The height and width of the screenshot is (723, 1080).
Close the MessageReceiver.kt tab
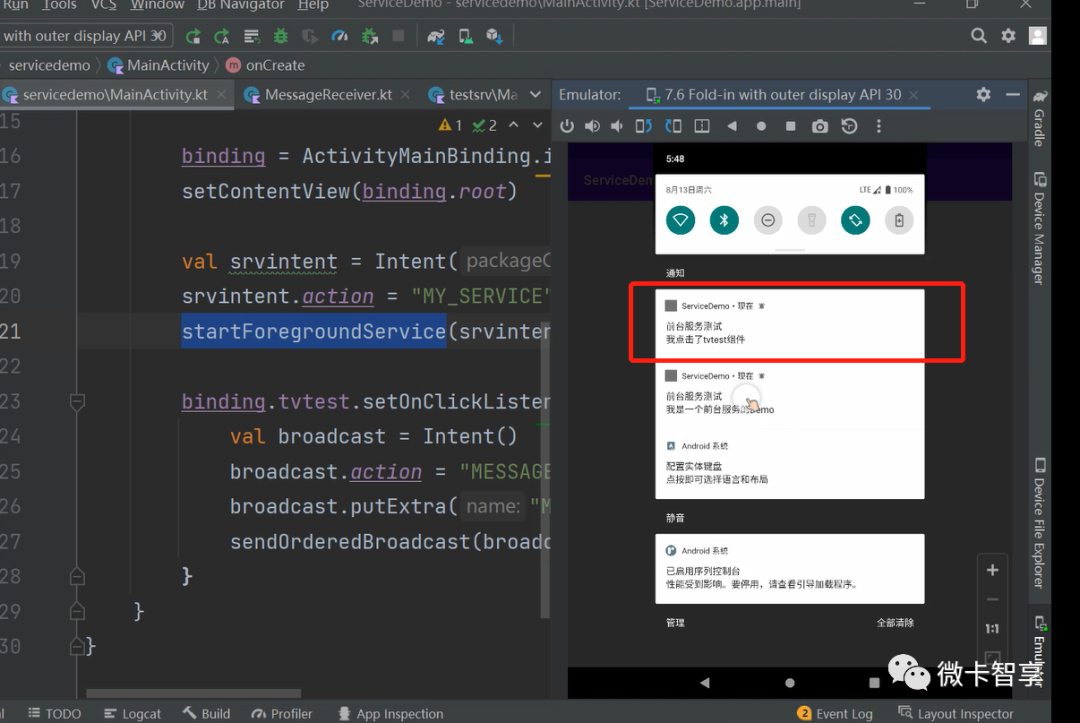pyautogui.click(x=406, y=95)
